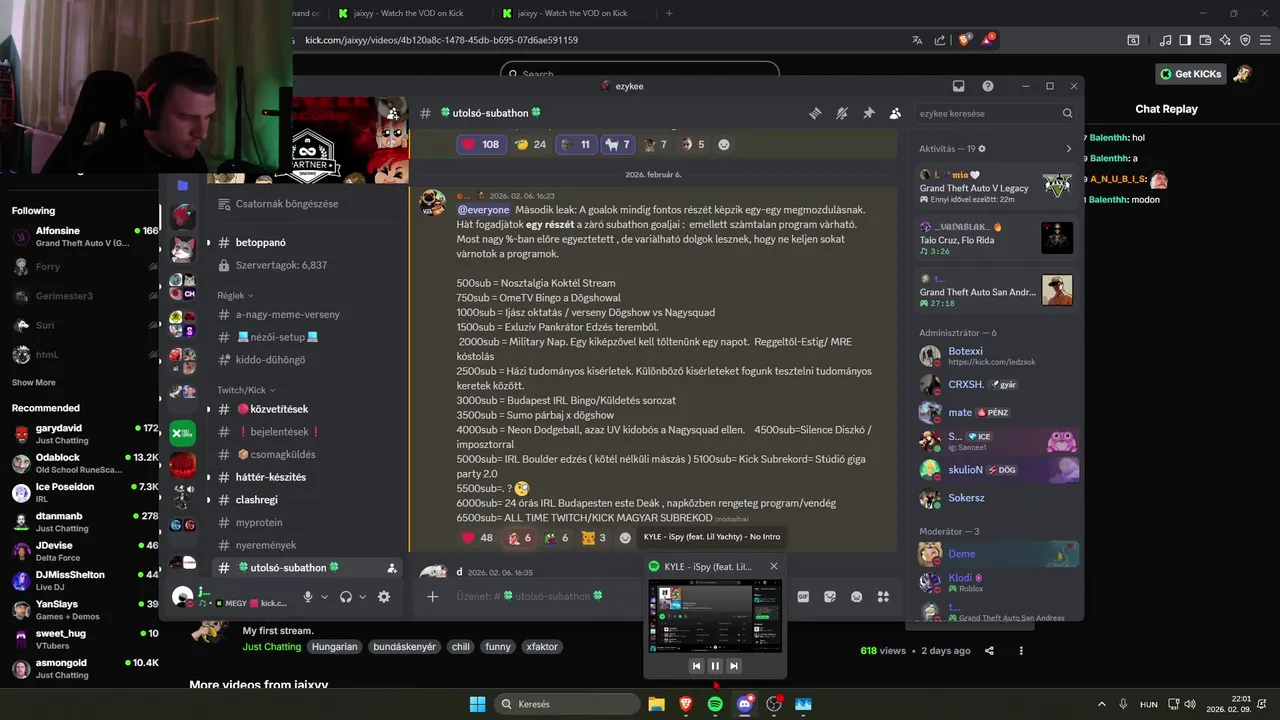Open a new browser tab

tap(669, 13)
